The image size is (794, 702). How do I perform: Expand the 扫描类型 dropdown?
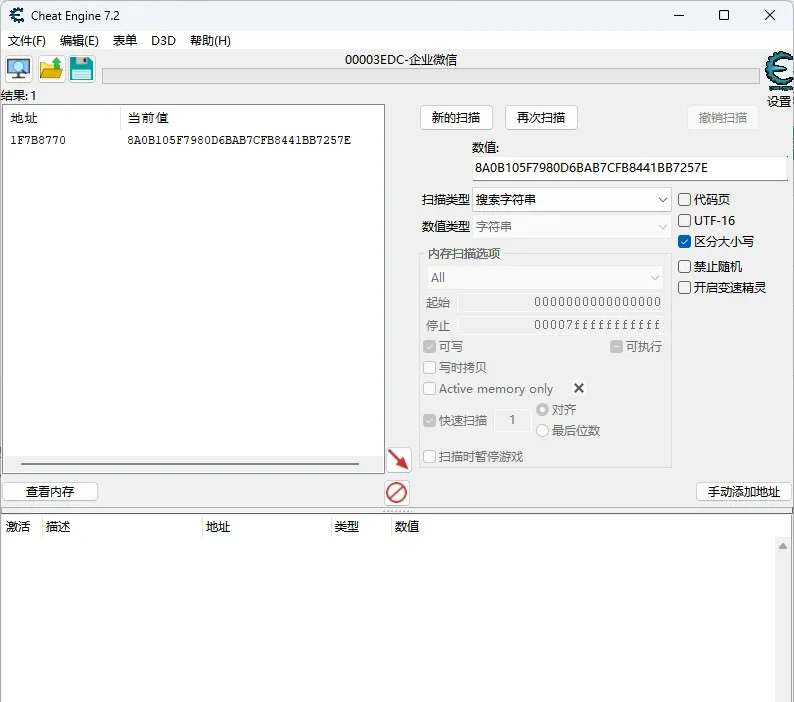pos(572,200)
